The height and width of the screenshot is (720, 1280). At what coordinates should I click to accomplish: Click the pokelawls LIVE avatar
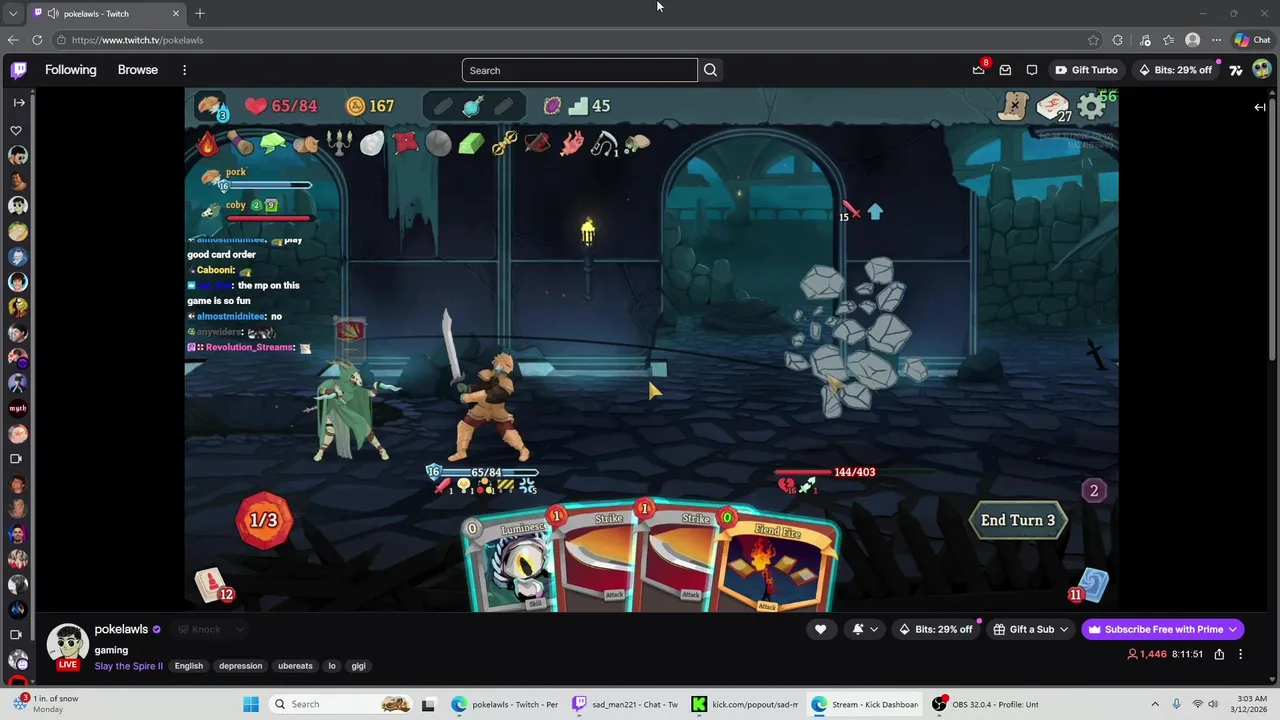(68, 646)
